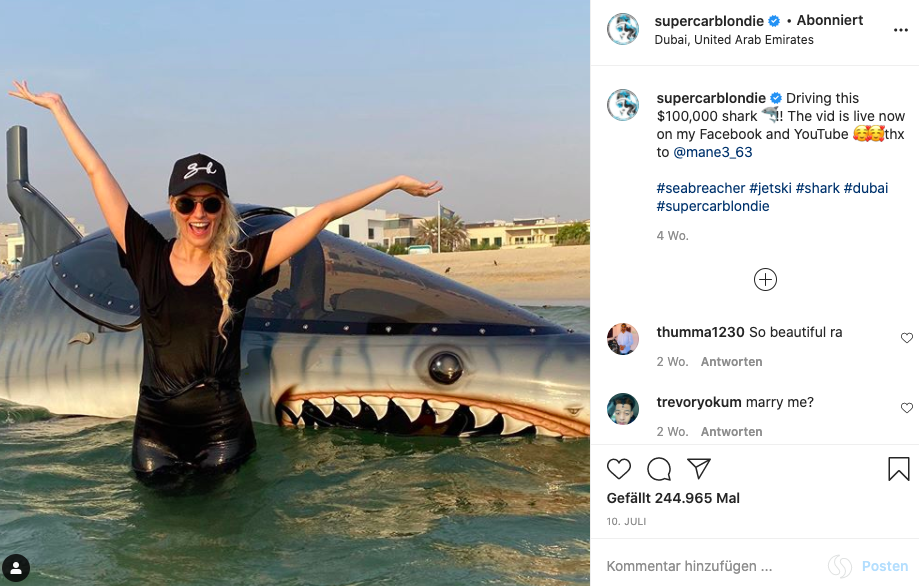The height and width of the screenshot is (586, 919).
Task: Open the Dubai, United Arab Emirates location
Action: click(734, 40)
